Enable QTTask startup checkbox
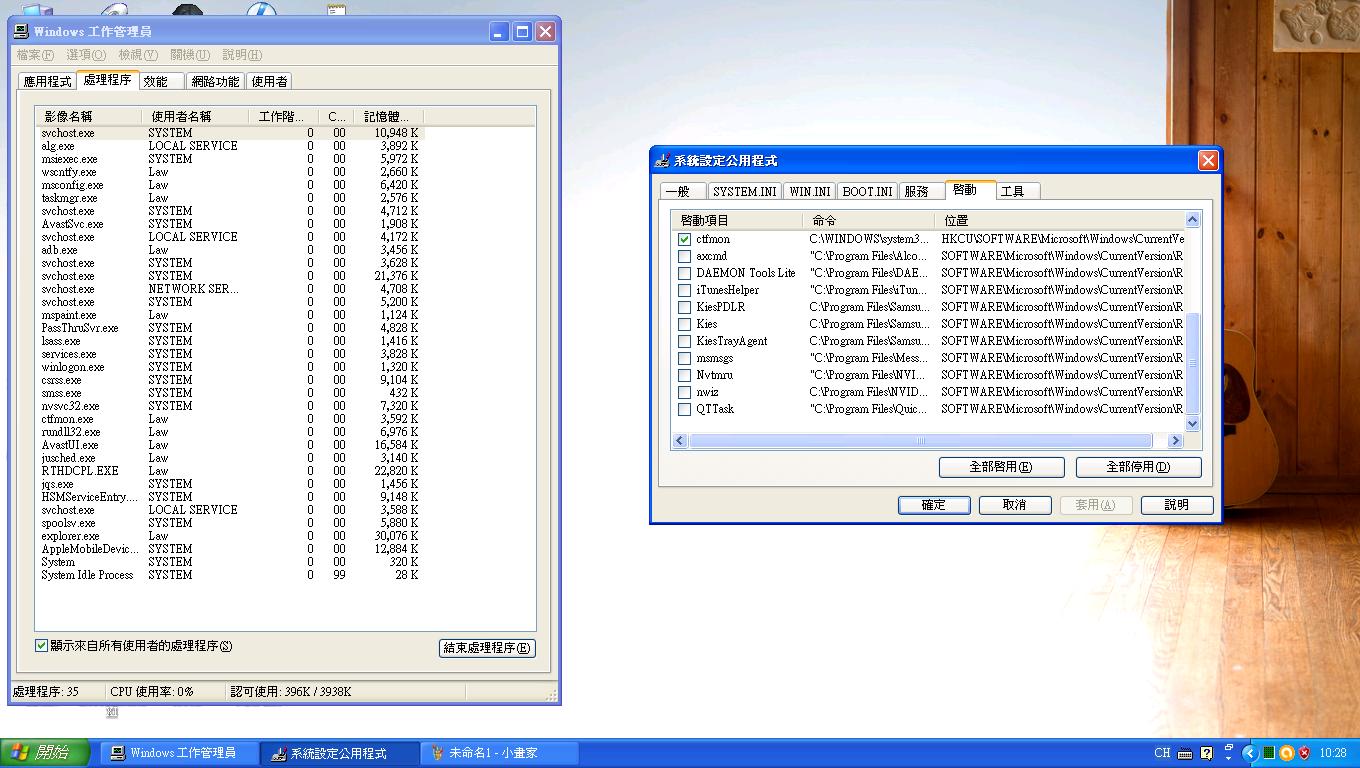Screen dimensions: 1360x768 (x=684, y=409)
